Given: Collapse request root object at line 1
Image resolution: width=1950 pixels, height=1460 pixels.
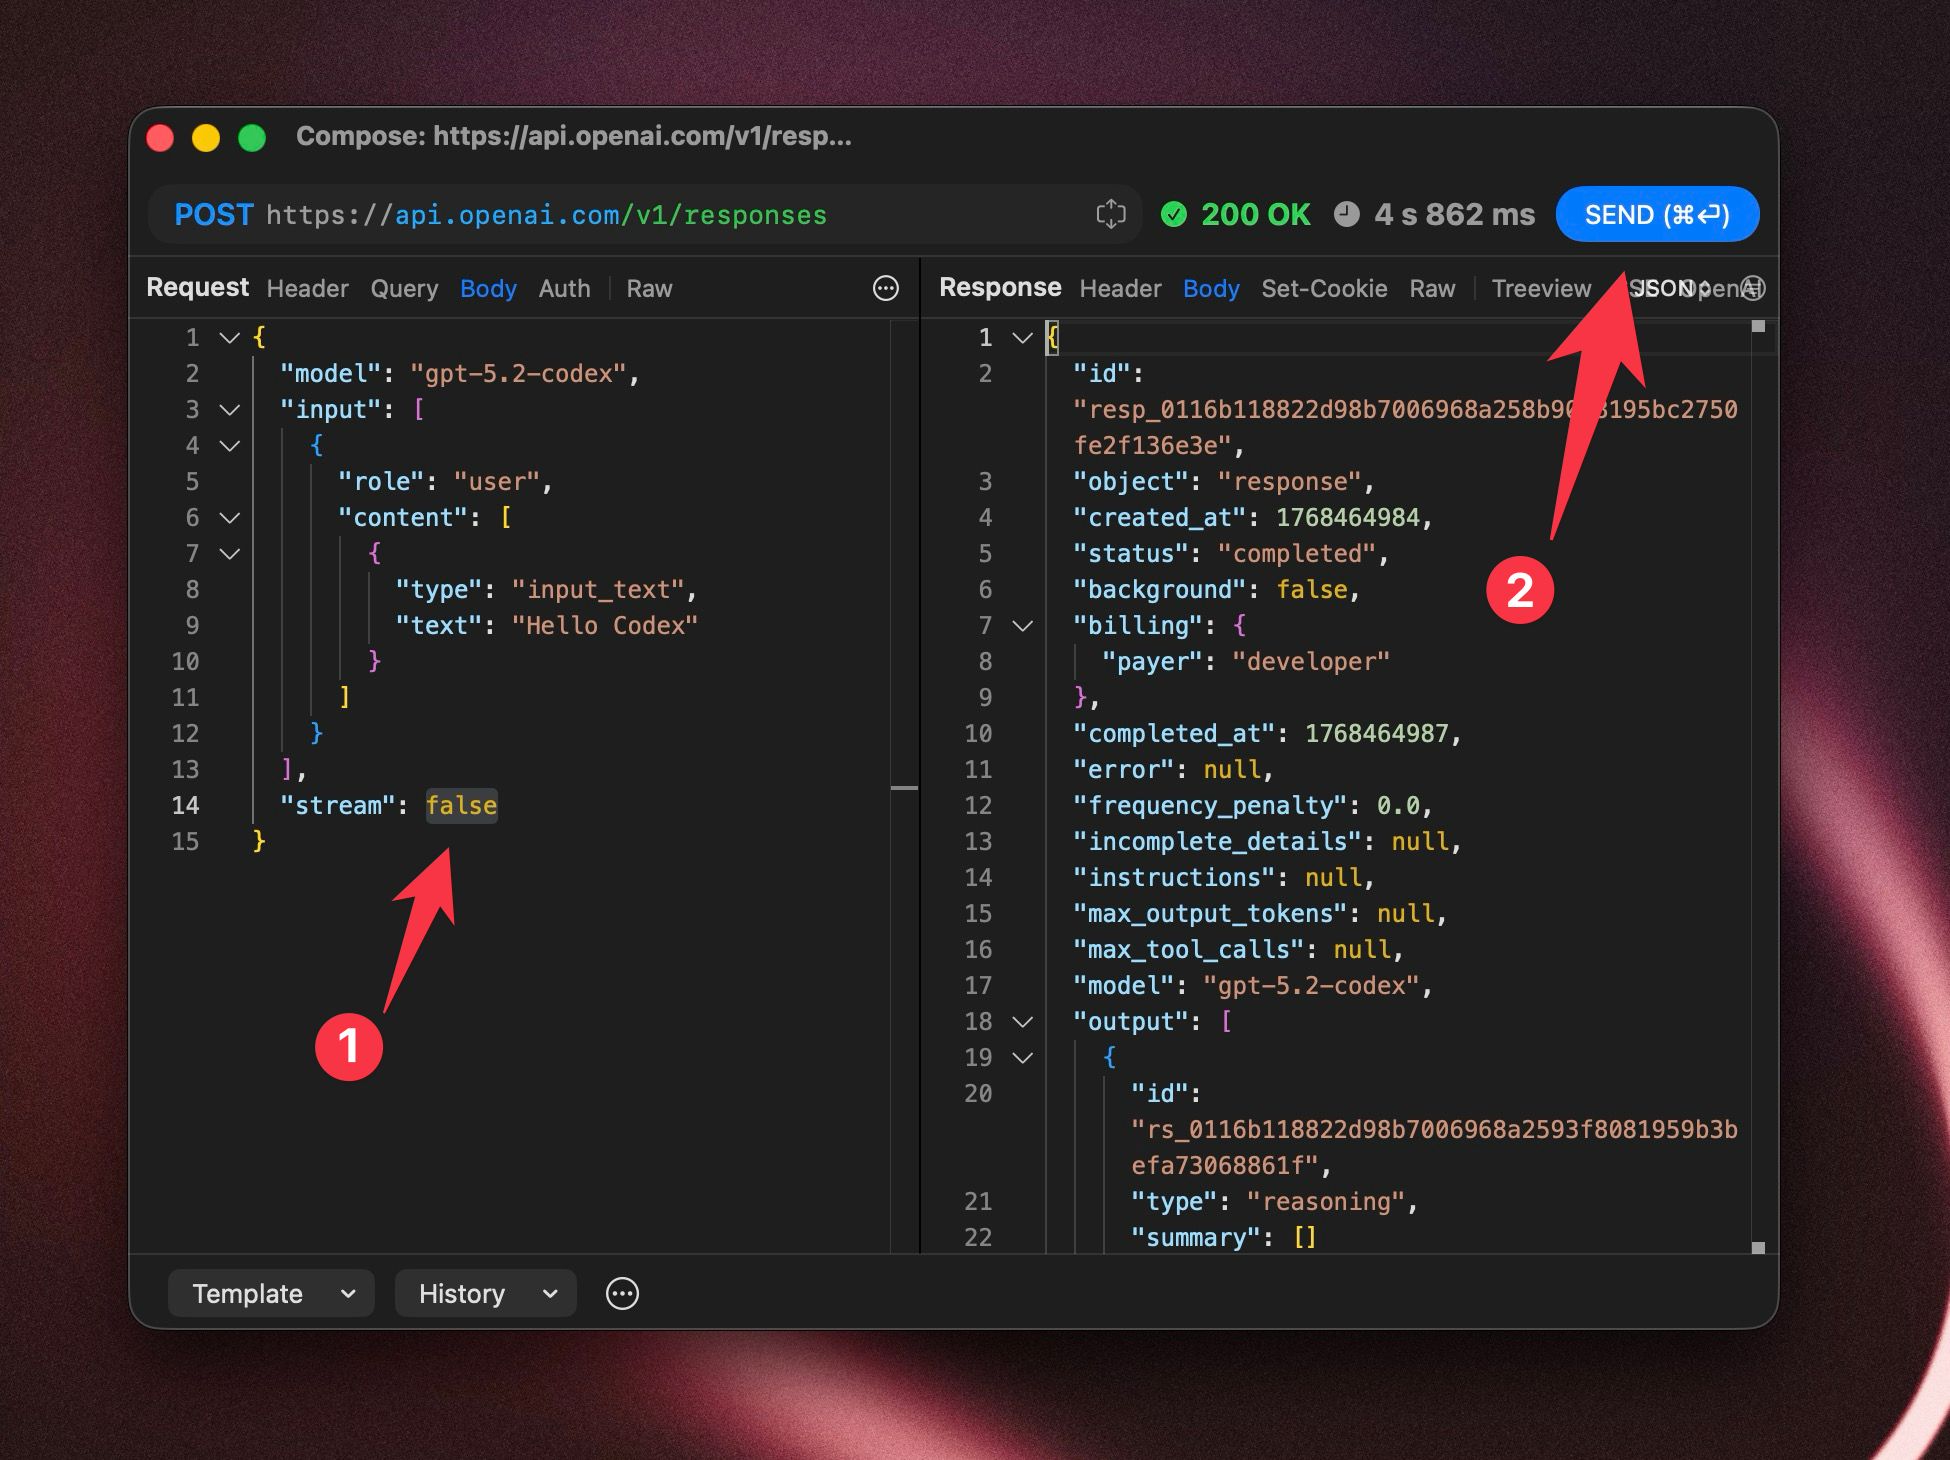Looking at the screenshot, I should pos(229,337).
